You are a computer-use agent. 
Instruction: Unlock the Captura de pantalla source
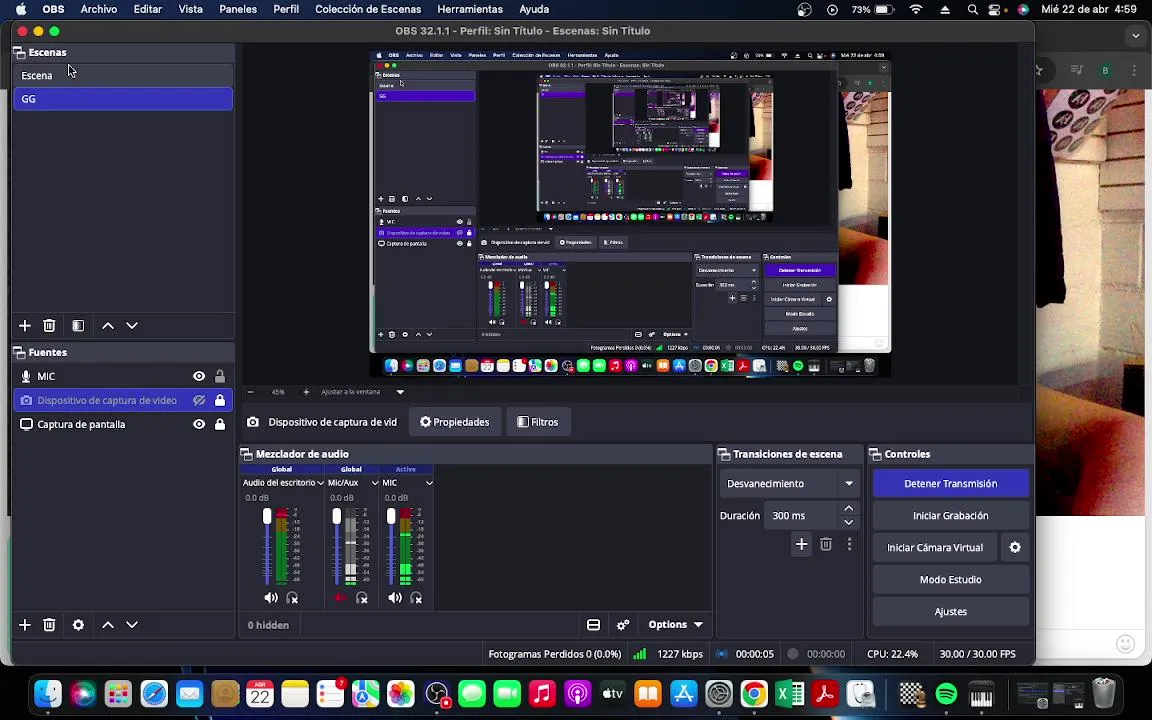point(220,424)
